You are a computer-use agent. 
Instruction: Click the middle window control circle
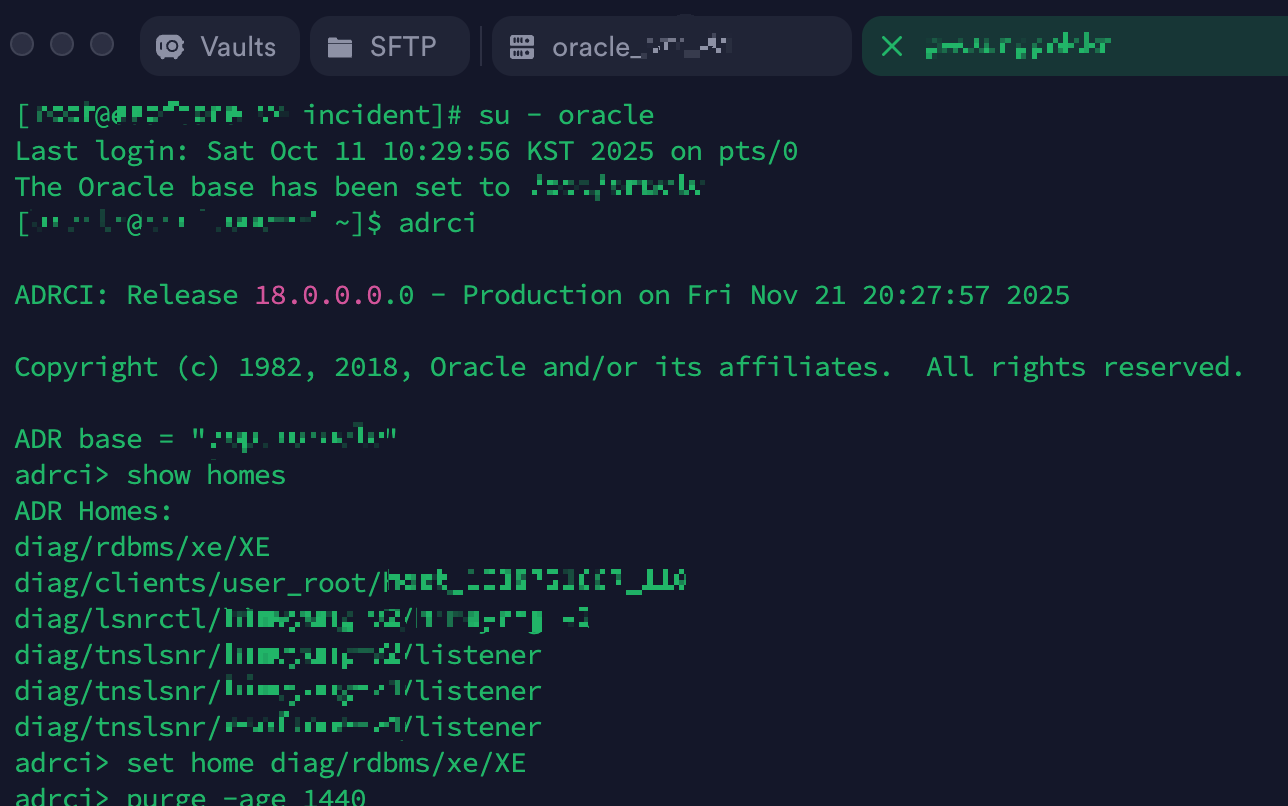(62, 44)
